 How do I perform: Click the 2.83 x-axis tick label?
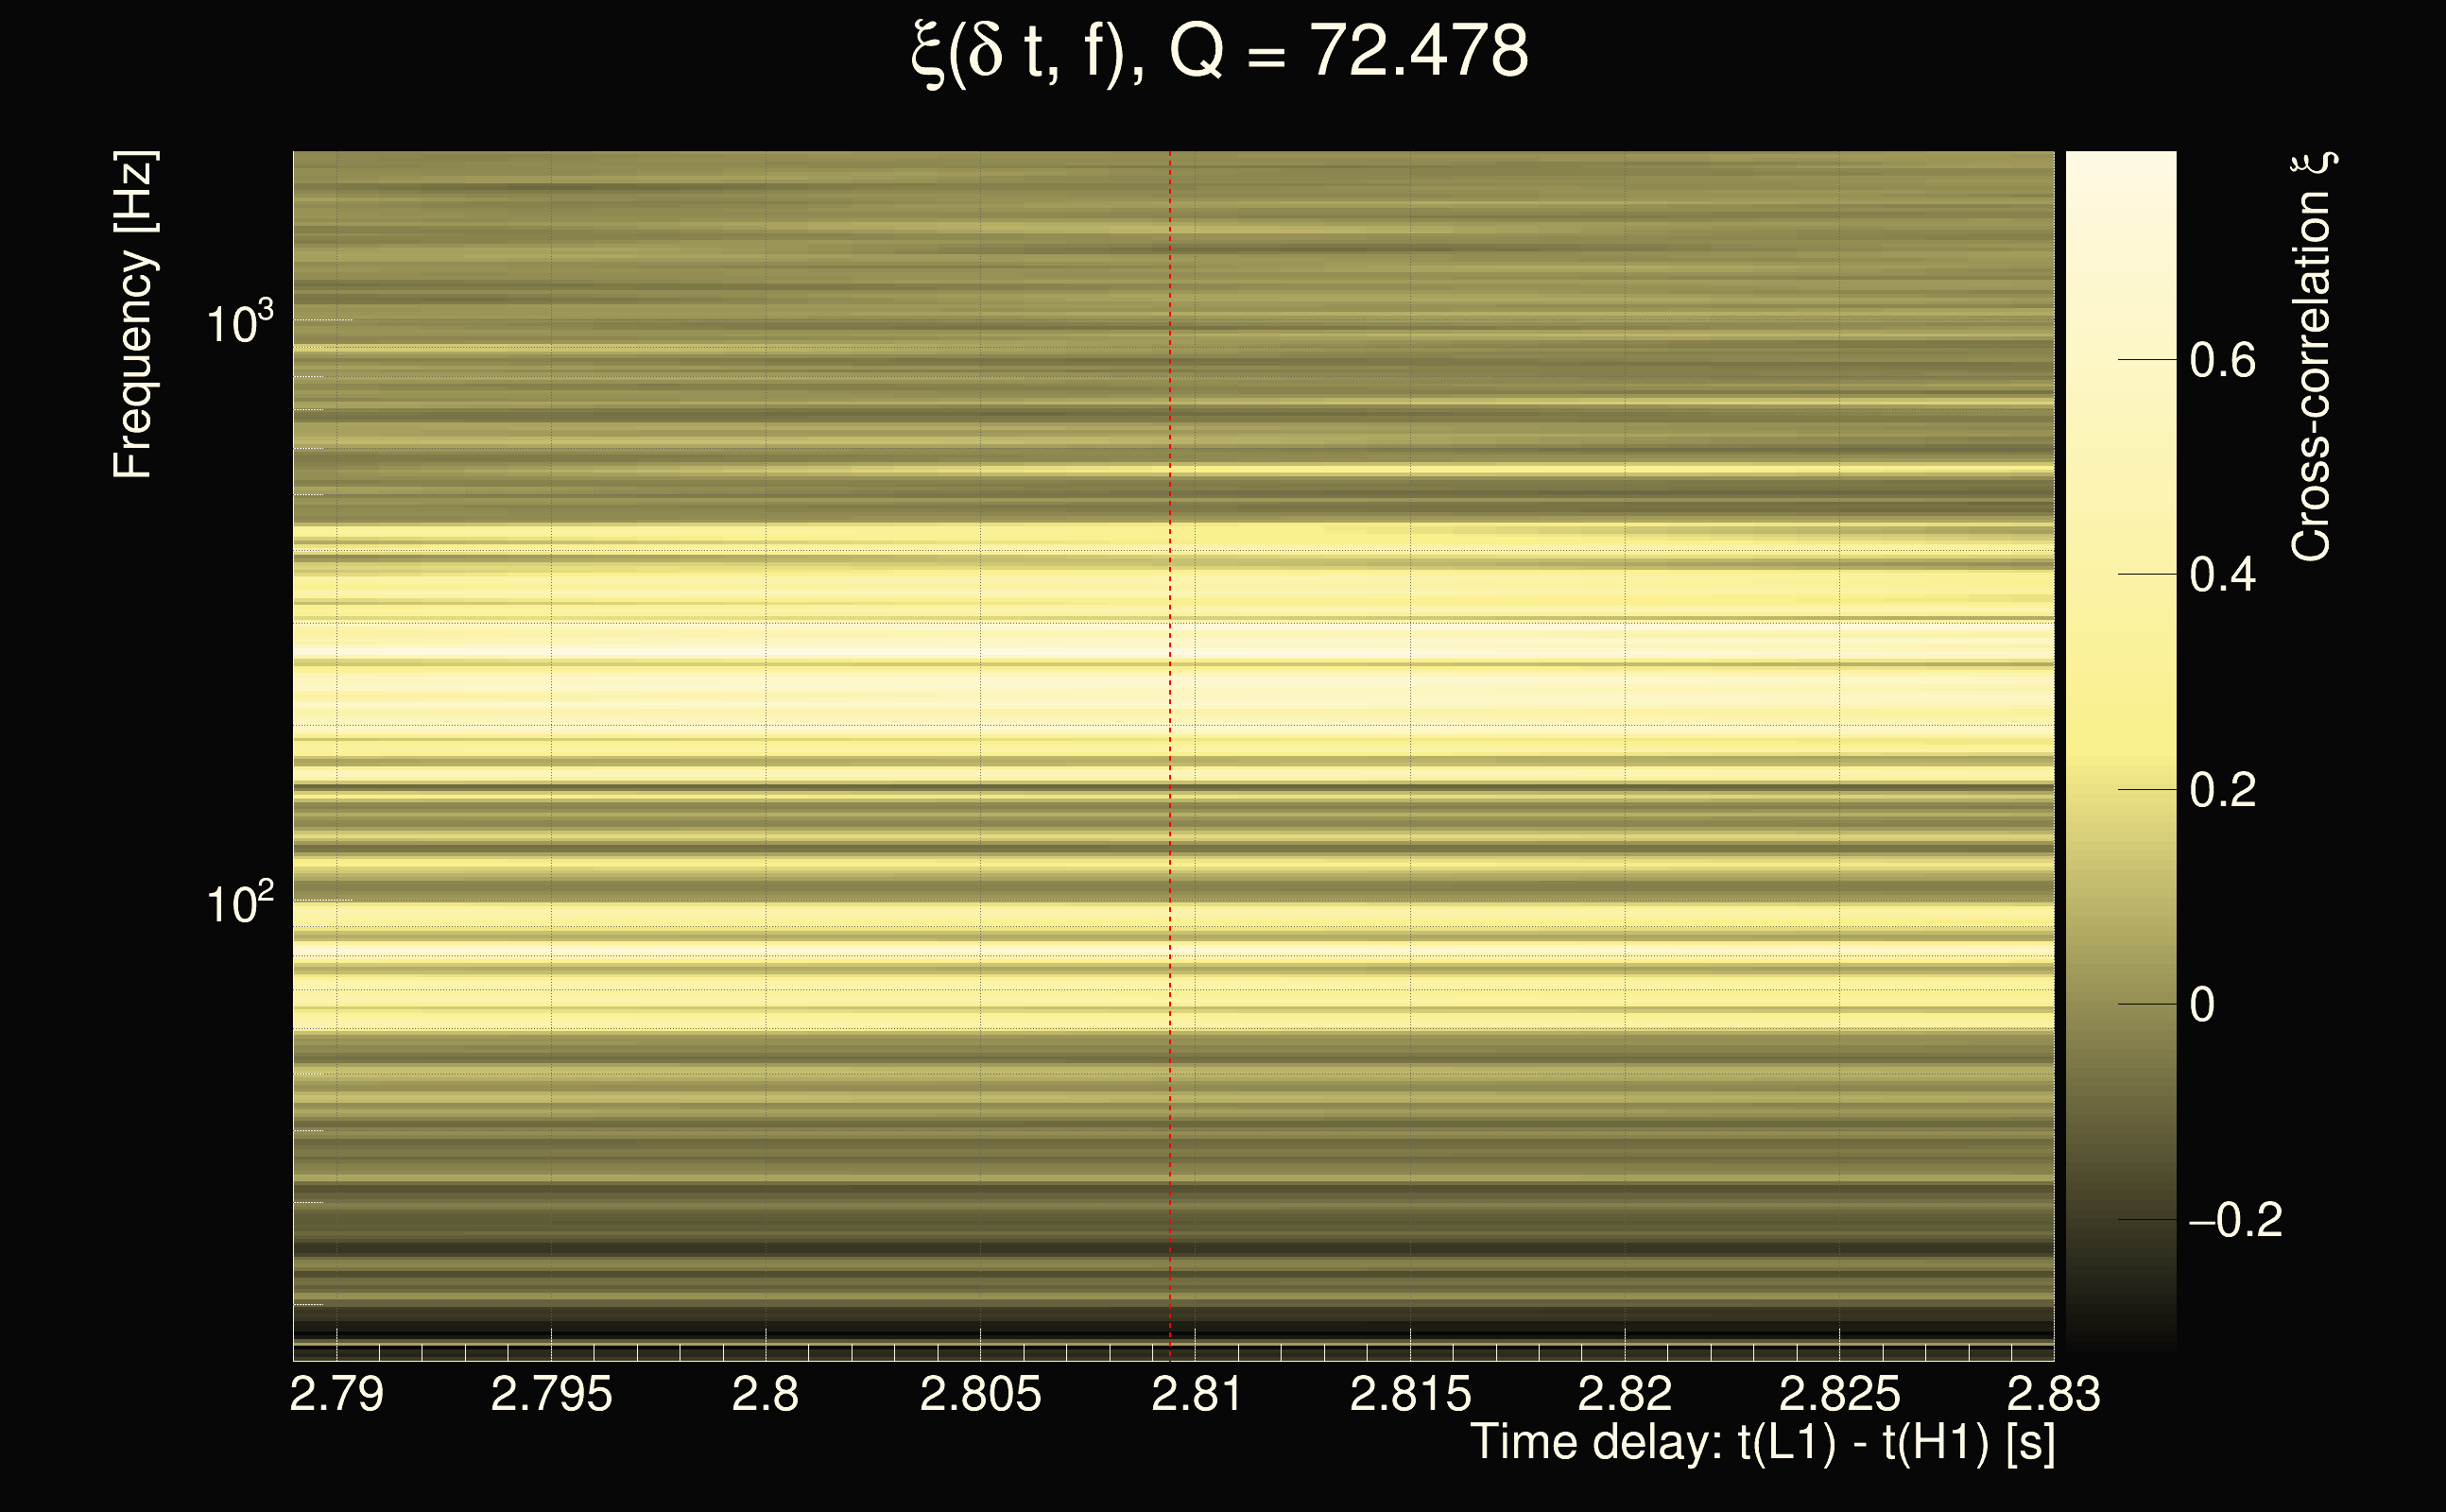tap(2054, 1394)
